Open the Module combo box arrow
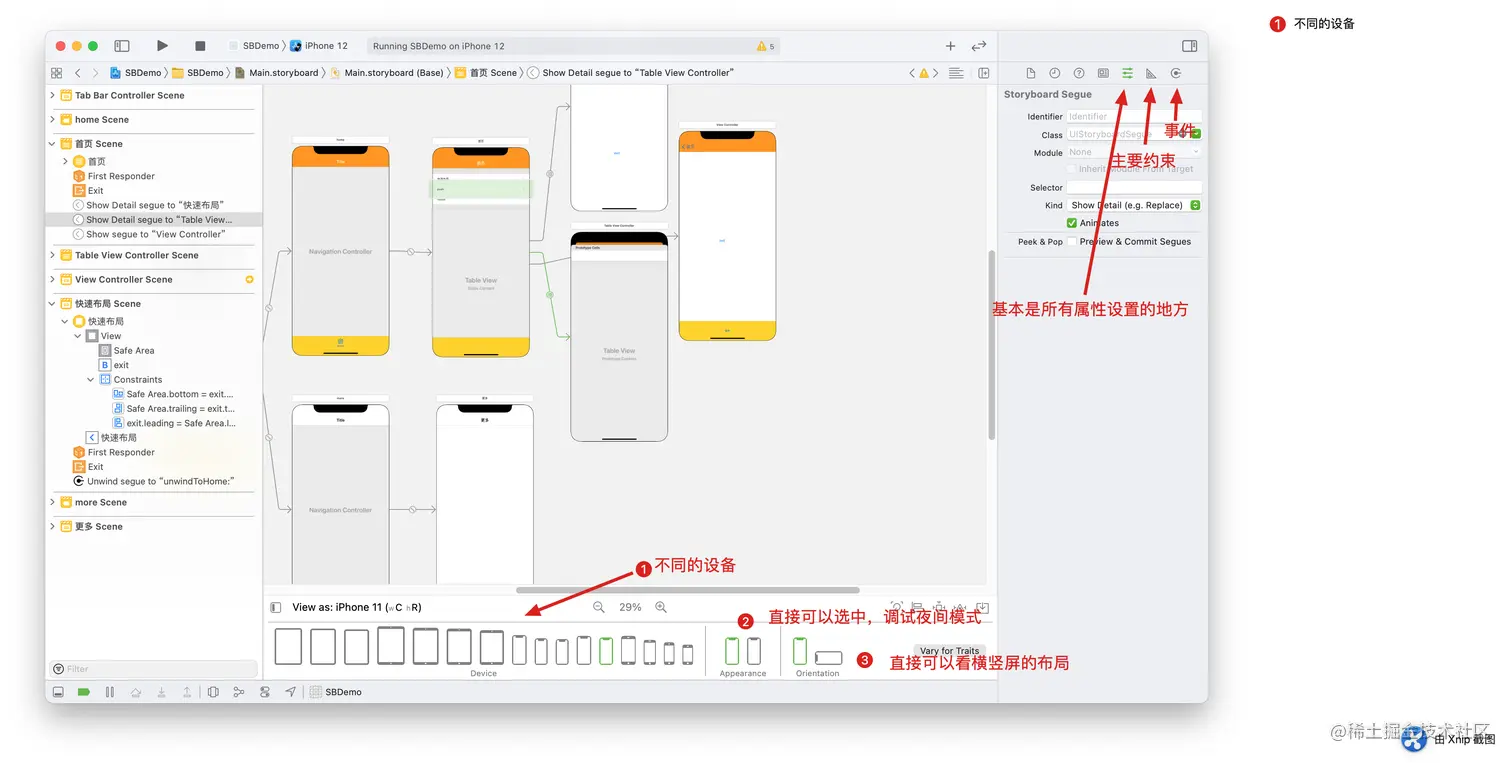The image size is (1512, 763). coord(1196,152)
